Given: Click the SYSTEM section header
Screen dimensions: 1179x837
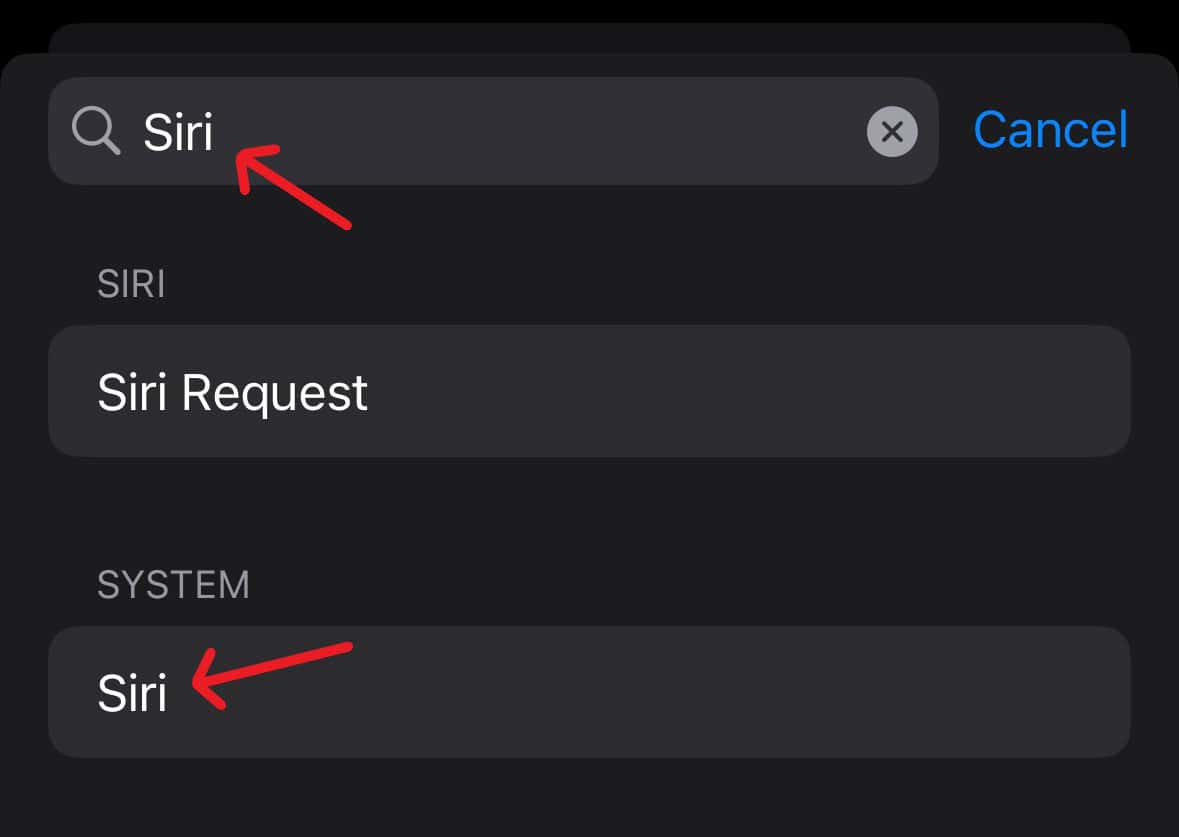Looking at the screenshot, I should click(x=173, y=585).
